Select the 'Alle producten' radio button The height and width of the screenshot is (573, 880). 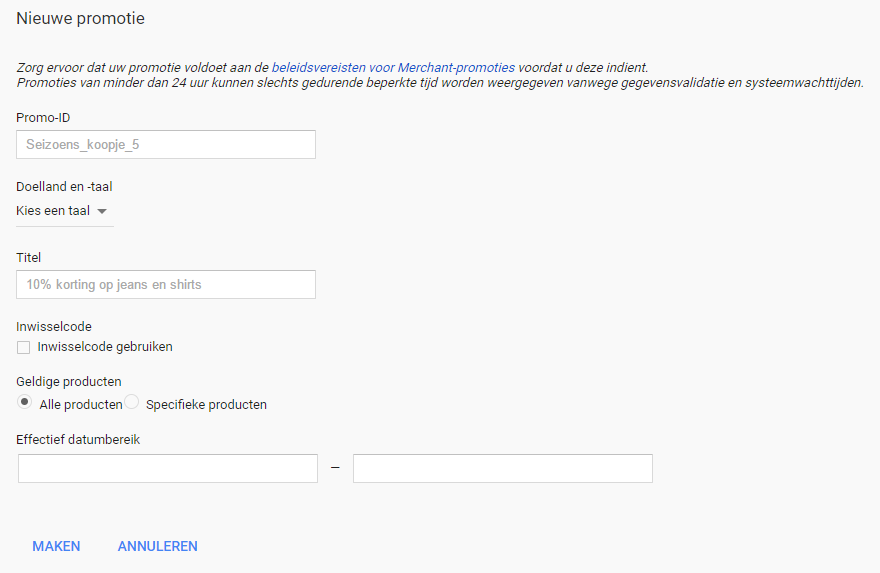[x=24, y=402]
